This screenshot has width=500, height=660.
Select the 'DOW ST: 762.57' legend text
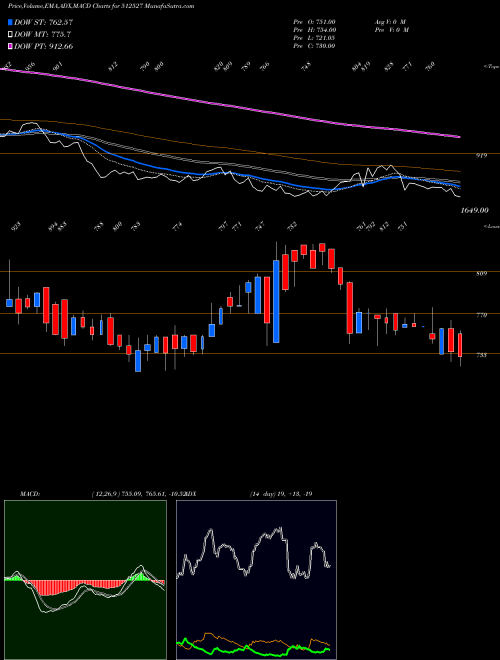click(44, 22)
